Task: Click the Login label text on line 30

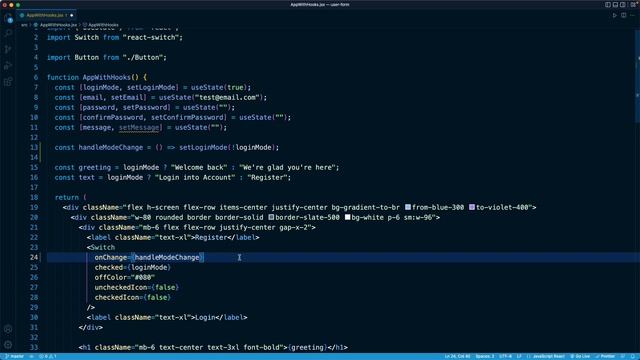Action: pos(205,317)
